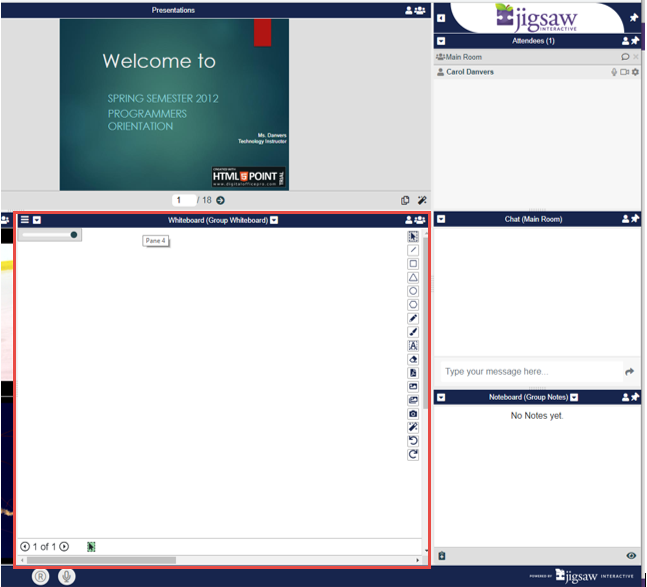Select the line drawing tool
Screen dimensions: 647x587
pyautogui.click(x=413, y=250)
